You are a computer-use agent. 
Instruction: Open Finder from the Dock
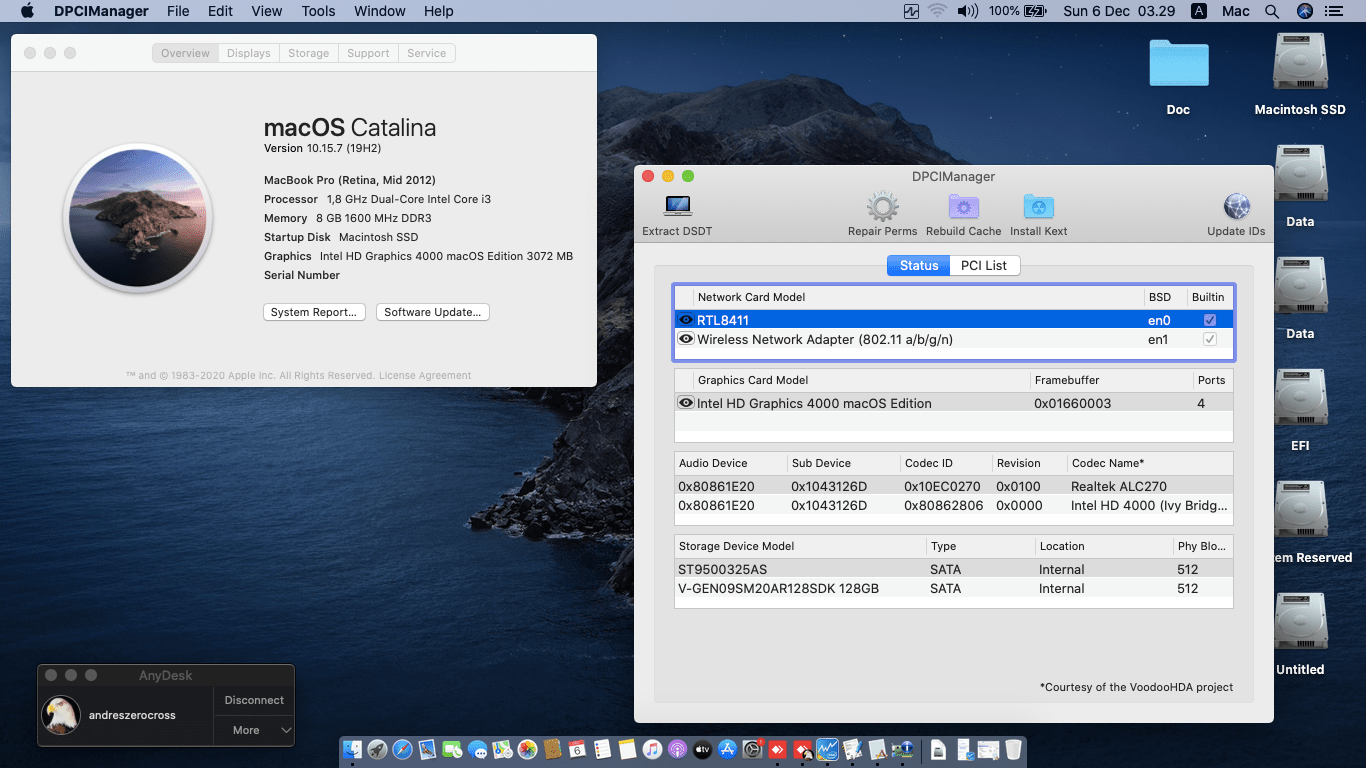click(353, 749)
